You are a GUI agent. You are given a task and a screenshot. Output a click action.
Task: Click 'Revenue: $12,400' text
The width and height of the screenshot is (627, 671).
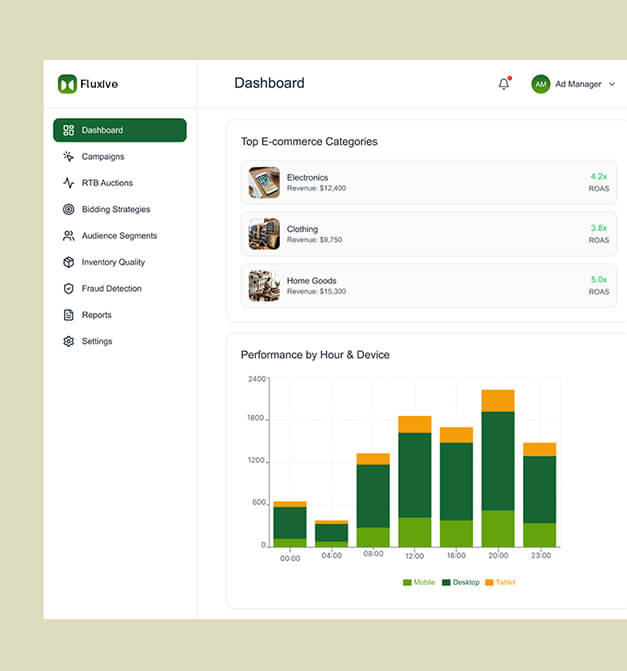(316, 188)
